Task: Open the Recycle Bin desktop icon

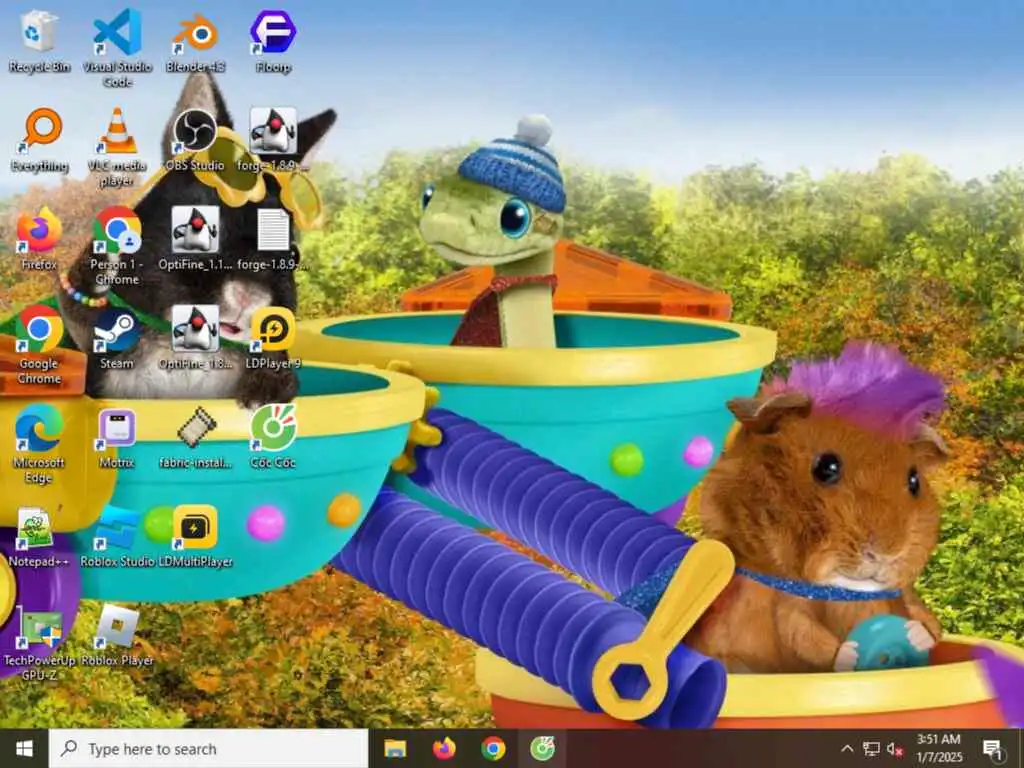Action: point(39,40)
